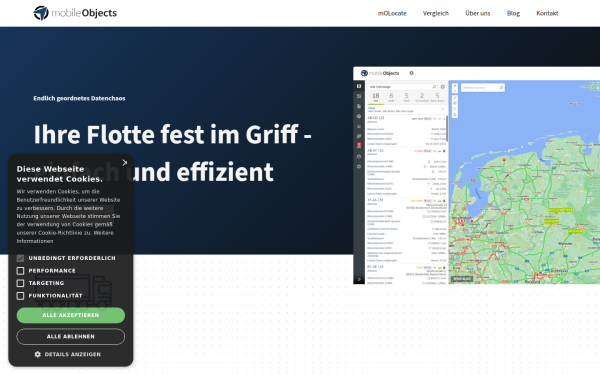Go to the Vergleich page

(435, 13)
